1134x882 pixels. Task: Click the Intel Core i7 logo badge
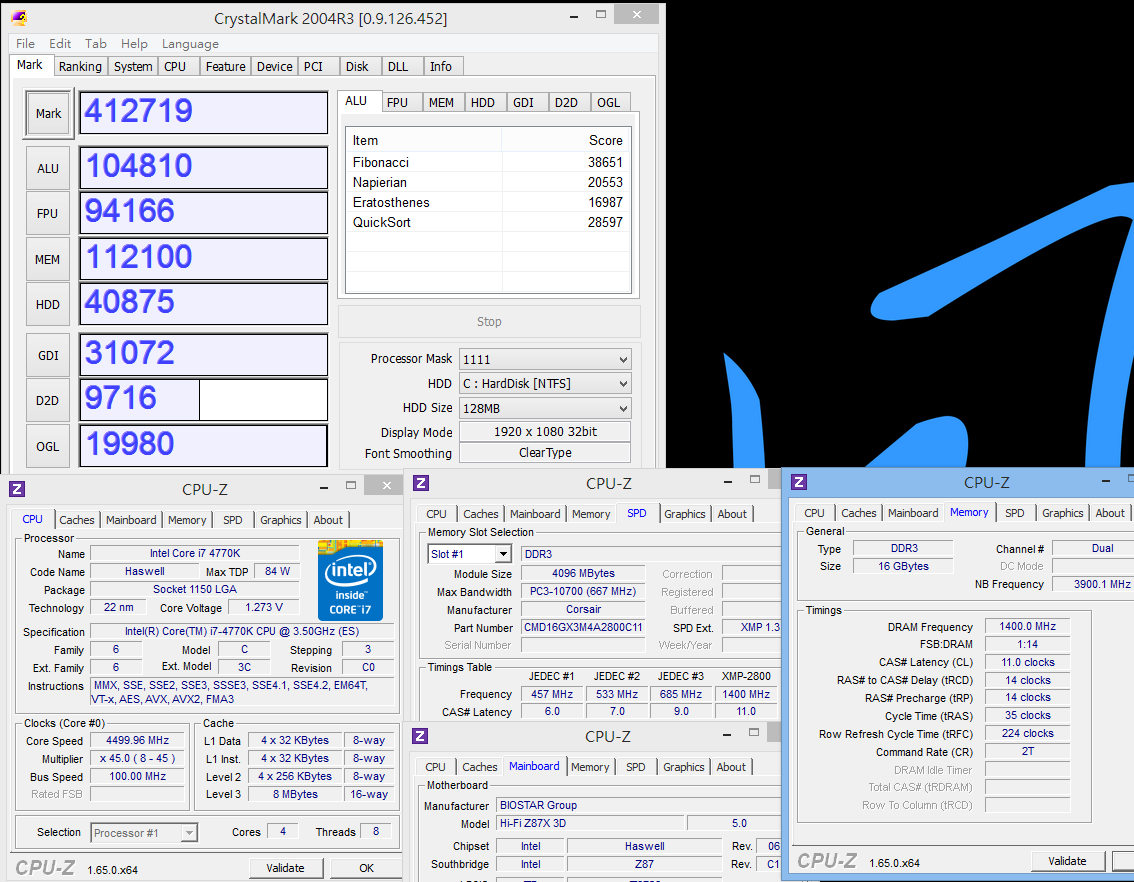pyautogui.click(x=350, y=580)
